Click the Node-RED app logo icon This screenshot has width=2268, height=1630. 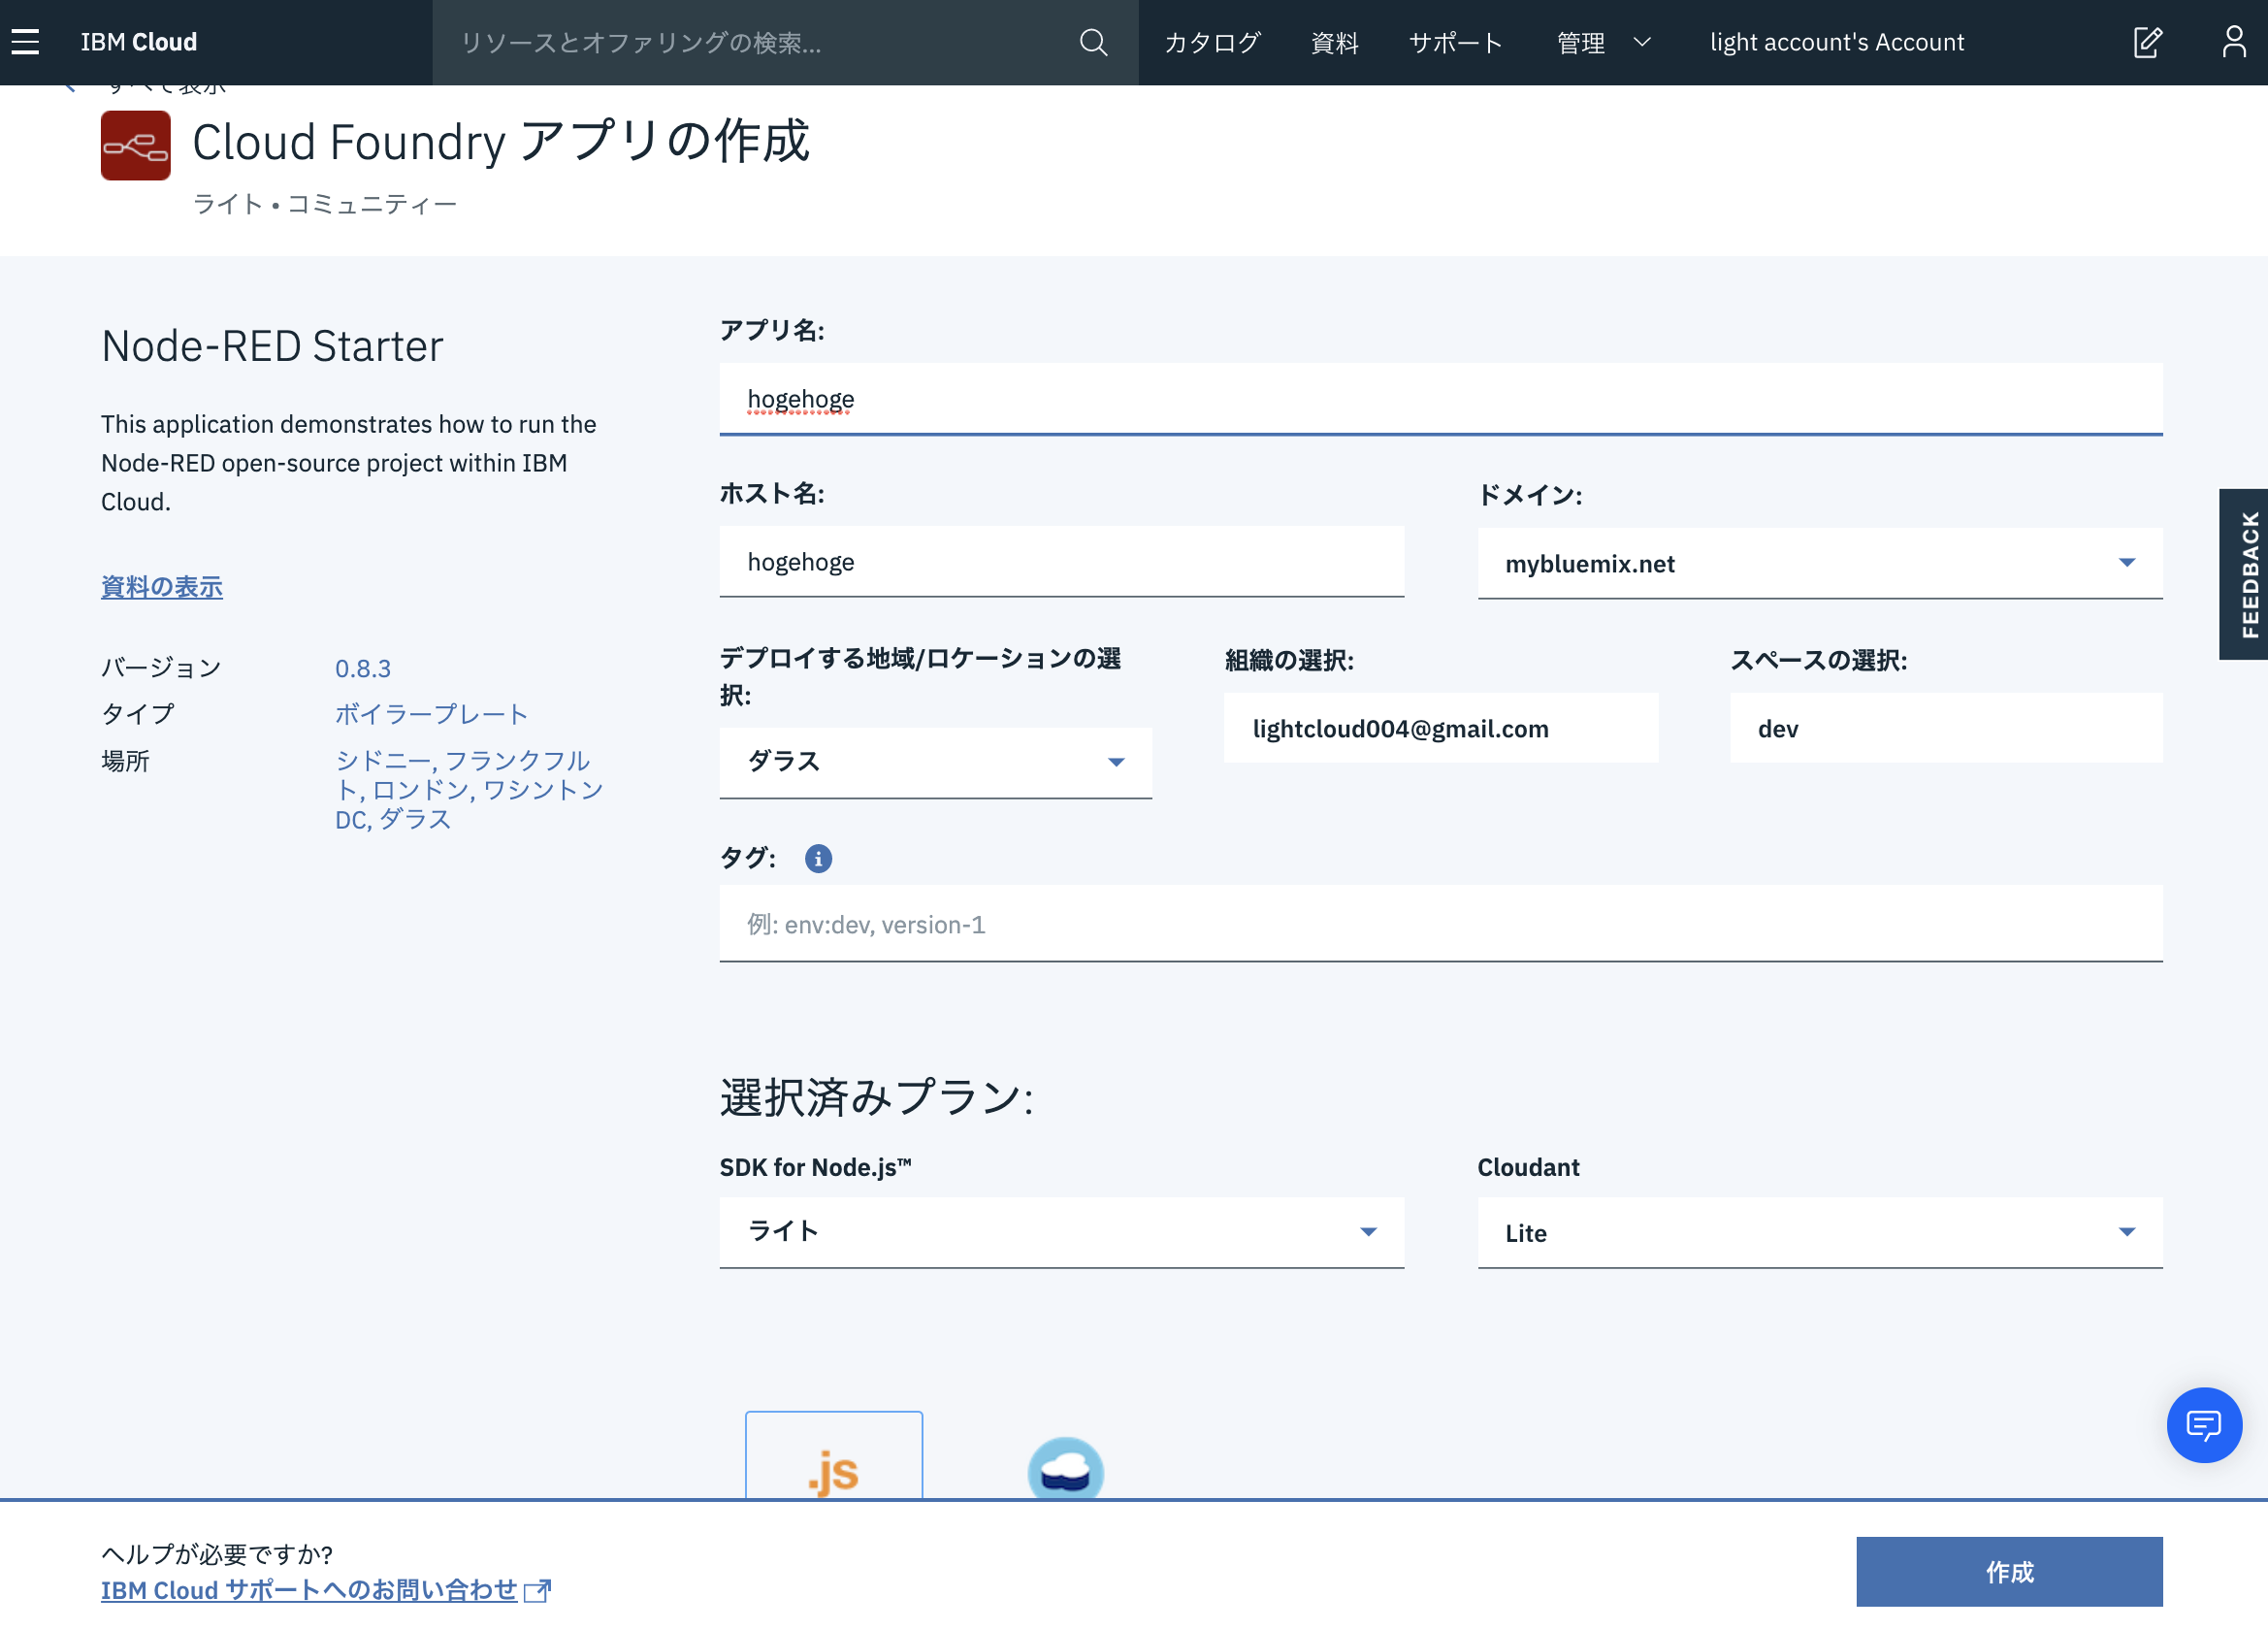136,145
